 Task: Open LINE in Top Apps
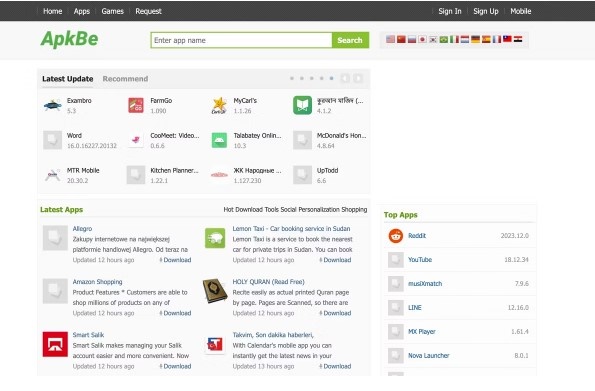414,307
